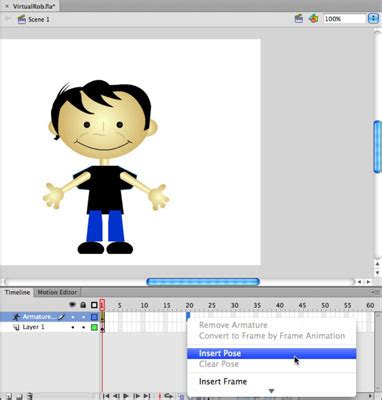Expand more context menu items arrow
This screenshot has height=400, width=382.
[x=271, y=391]
